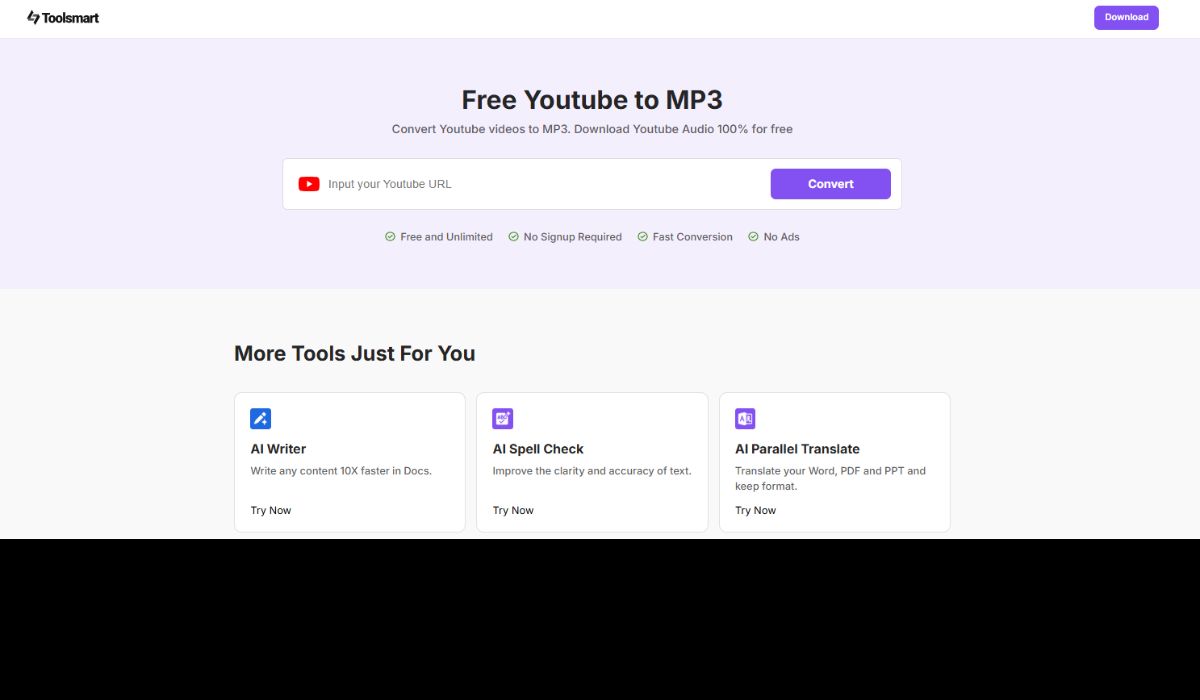Click the AI Parallel Translate icon

tap(745, 418)
